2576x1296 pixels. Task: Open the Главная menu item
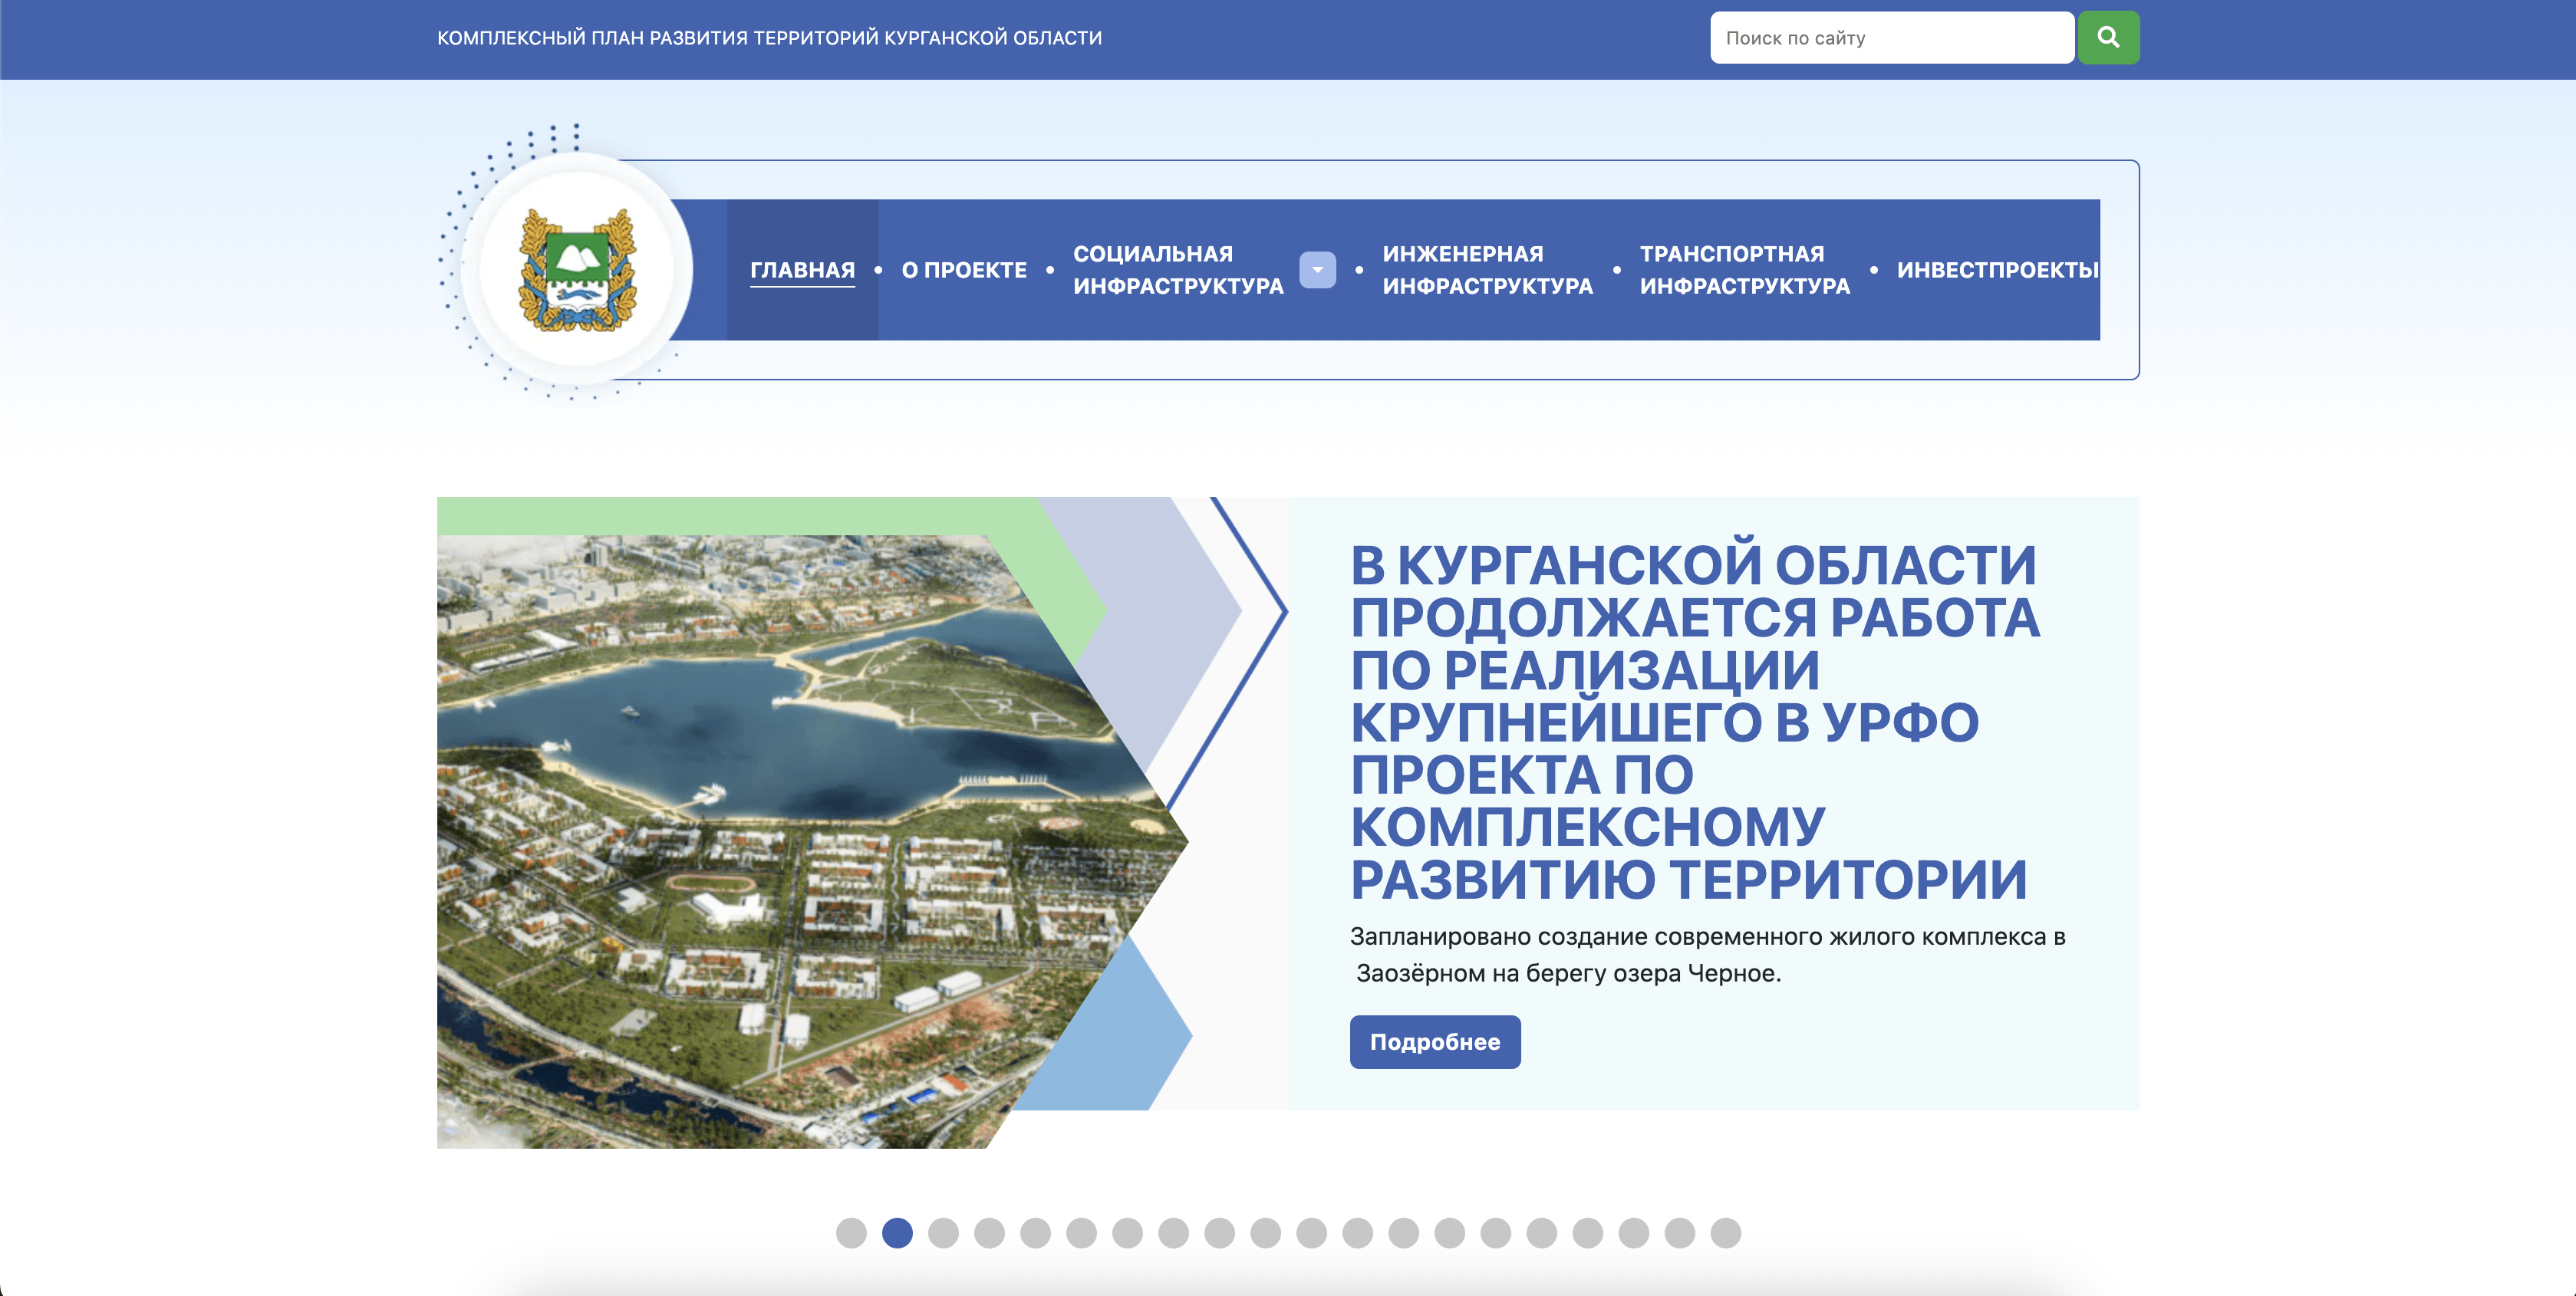point(802,270)
